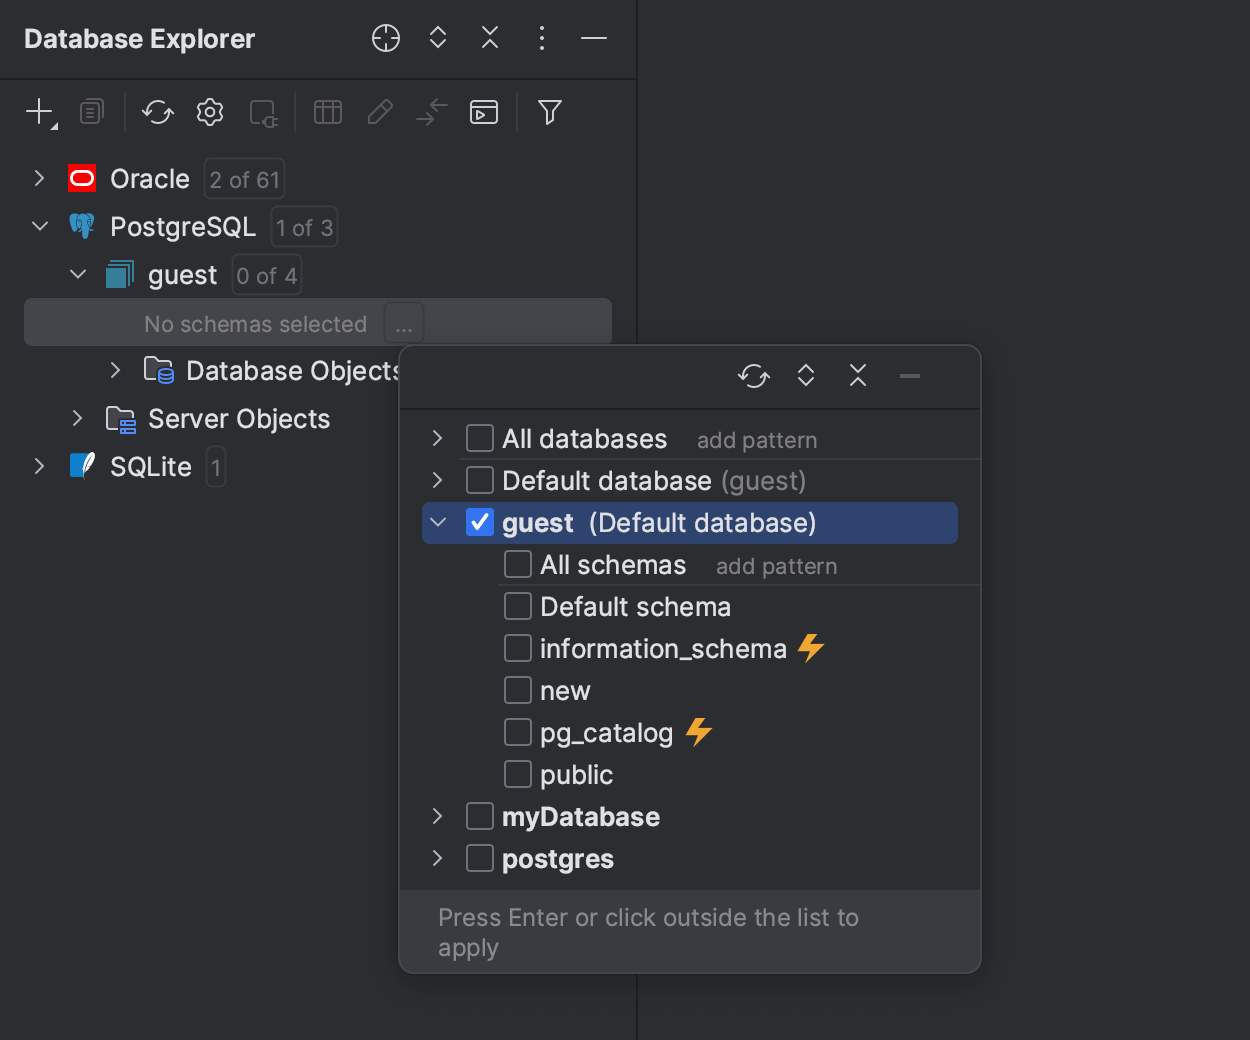Click the No schemas selected row
This screenshot has height=1040, width=1250.
click(x=255, y=323)
